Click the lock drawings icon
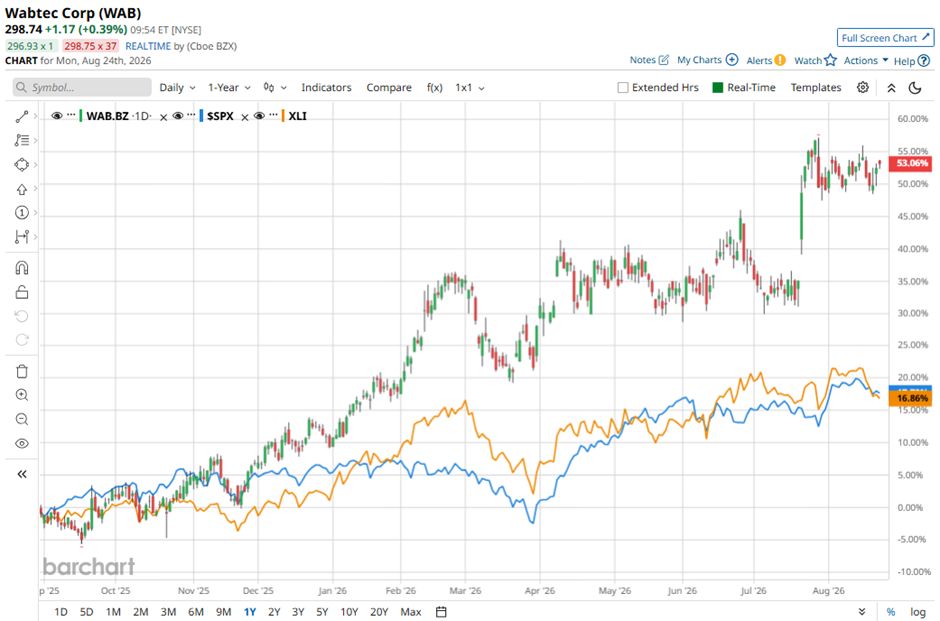The height and width of the screenshot is (621, 940). (22, 292)
